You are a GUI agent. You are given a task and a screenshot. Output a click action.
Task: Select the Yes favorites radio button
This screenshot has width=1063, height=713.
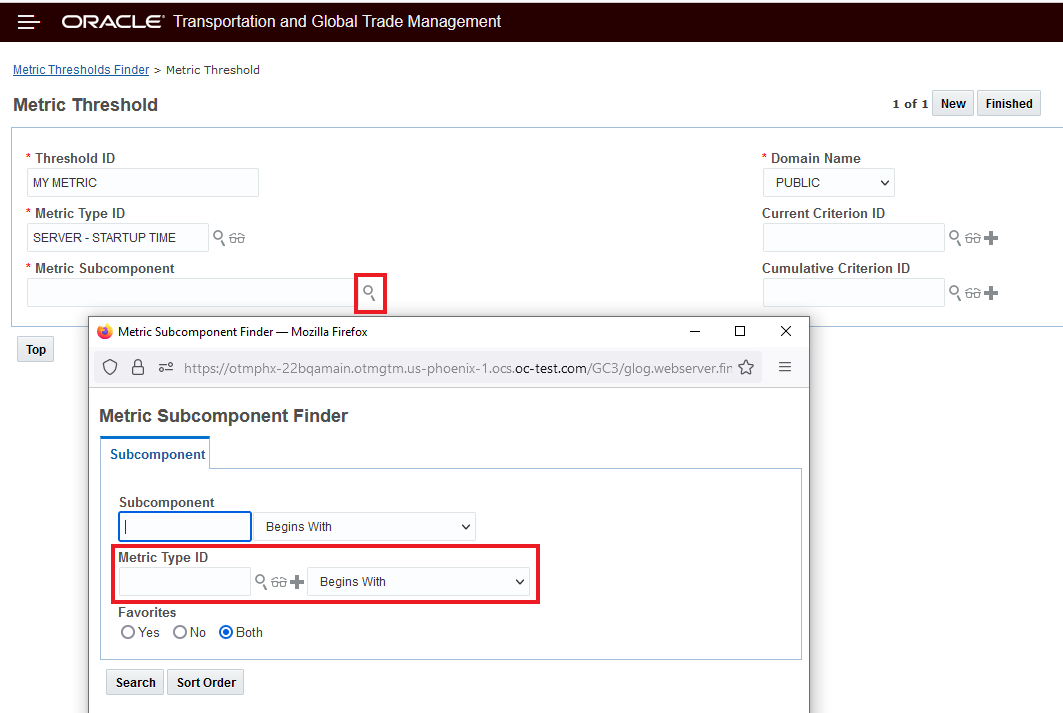point(127,632)
